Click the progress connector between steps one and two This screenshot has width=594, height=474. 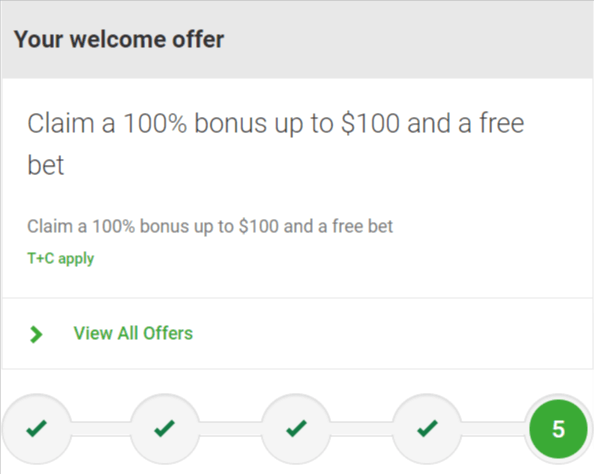click(101, 429)
